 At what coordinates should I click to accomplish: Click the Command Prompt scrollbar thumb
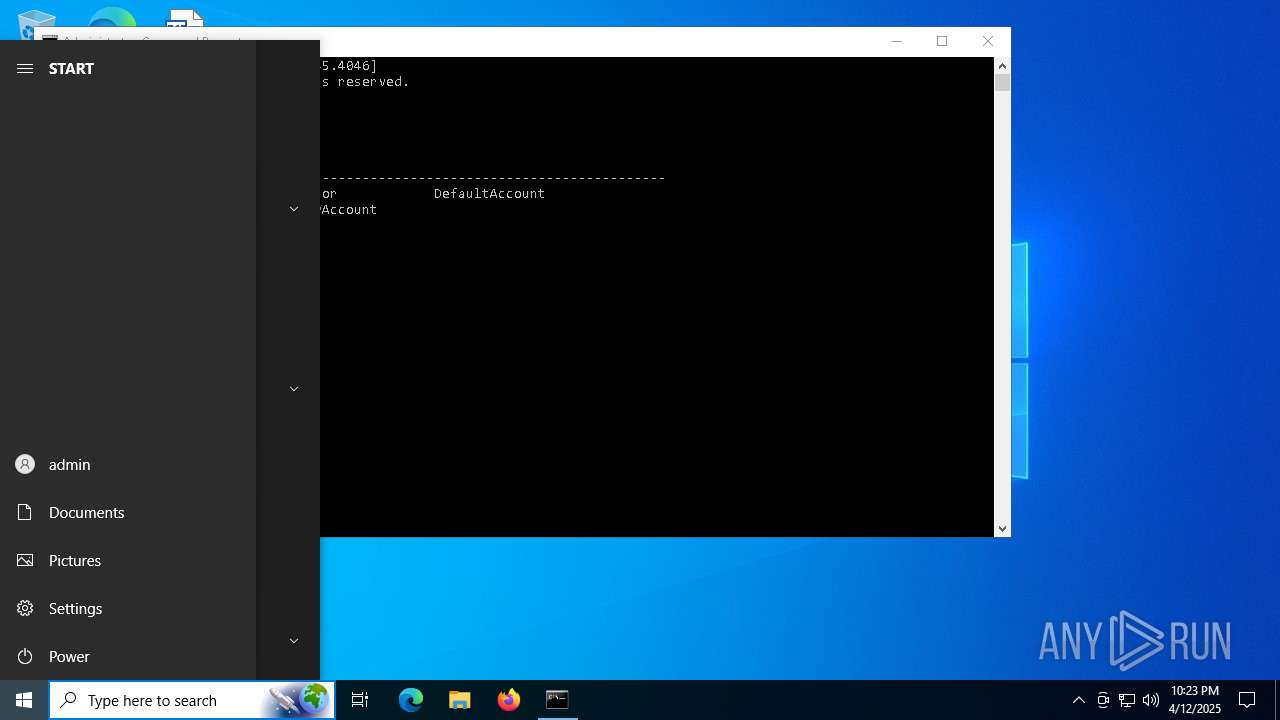click(x=1002, y=83)
